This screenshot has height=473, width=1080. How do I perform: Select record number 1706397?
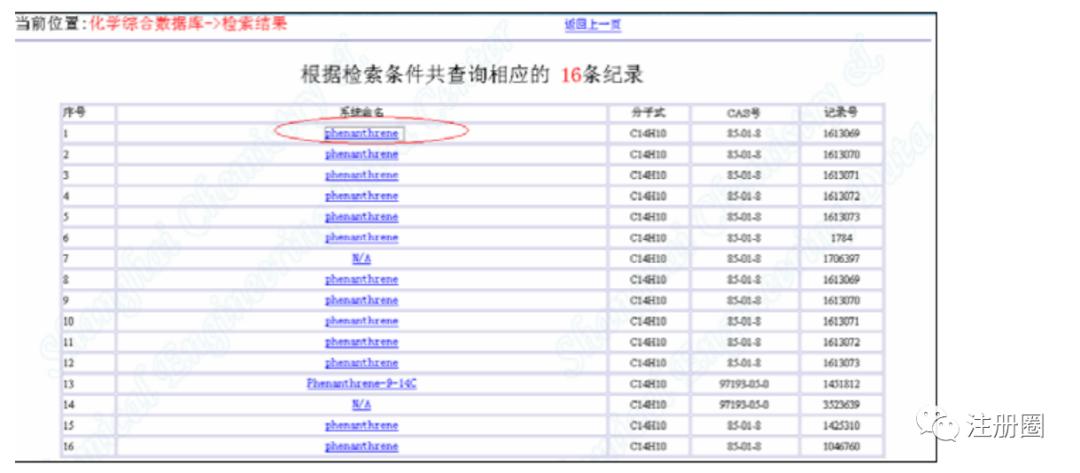[841, 259]
